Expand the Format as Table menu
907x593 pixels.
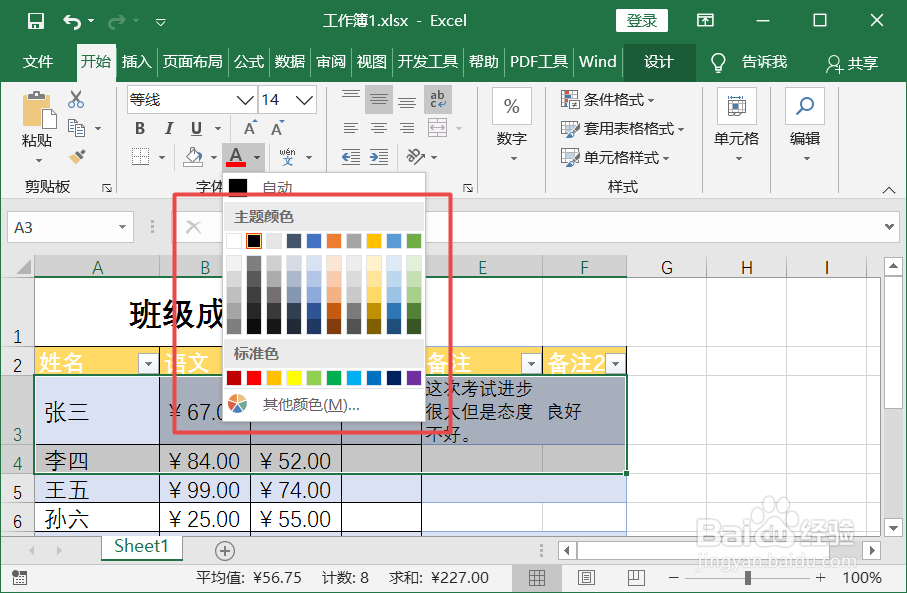(622, 128)
